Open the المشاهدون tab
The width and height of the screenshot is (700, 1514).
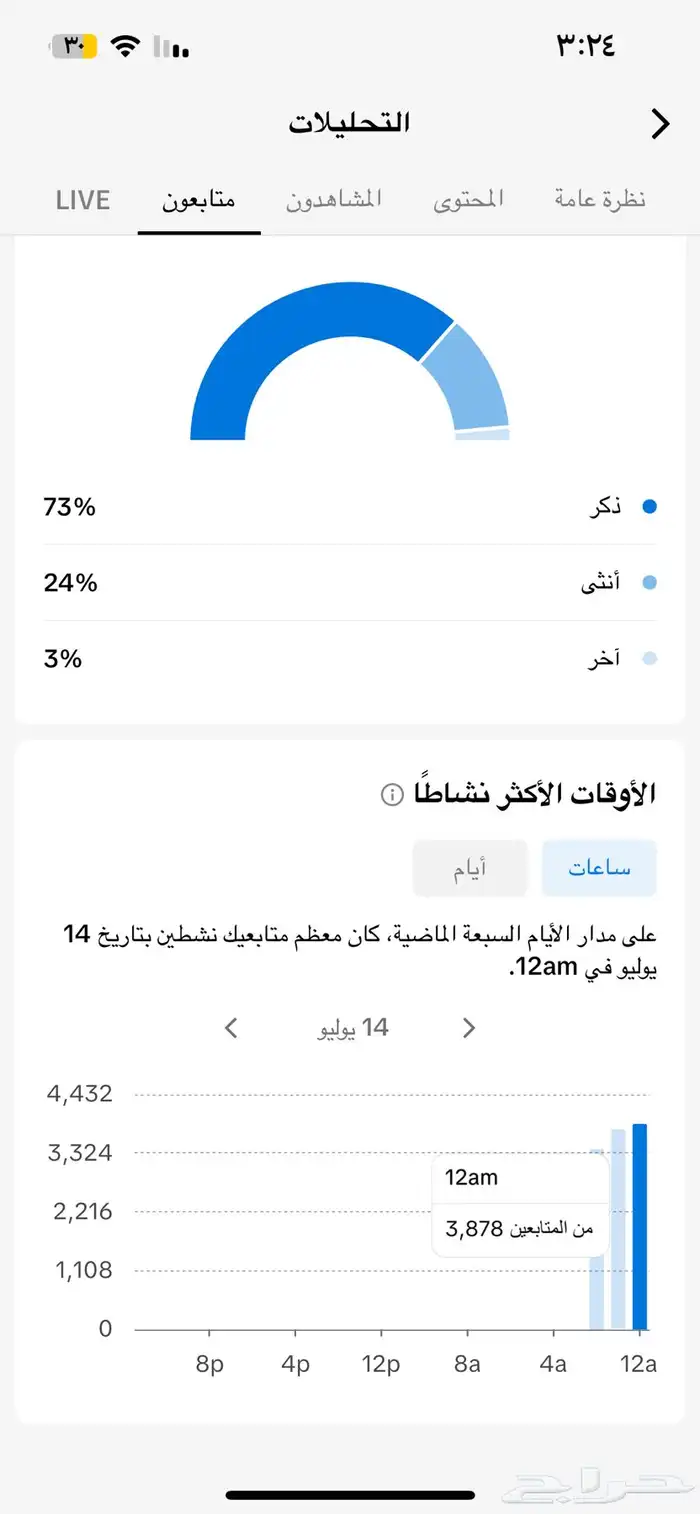click(334, 200)
